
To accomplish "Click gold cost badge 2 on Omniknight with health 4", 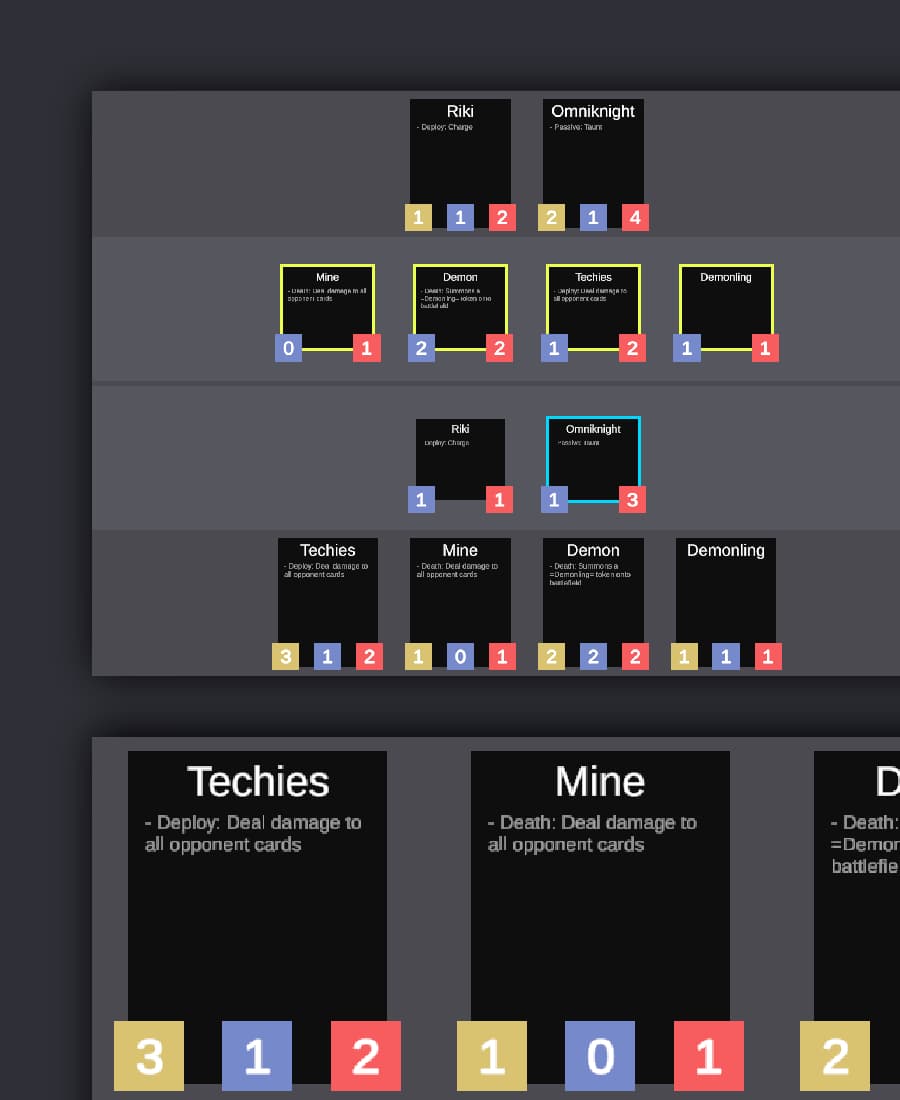I will click(551, 217).
